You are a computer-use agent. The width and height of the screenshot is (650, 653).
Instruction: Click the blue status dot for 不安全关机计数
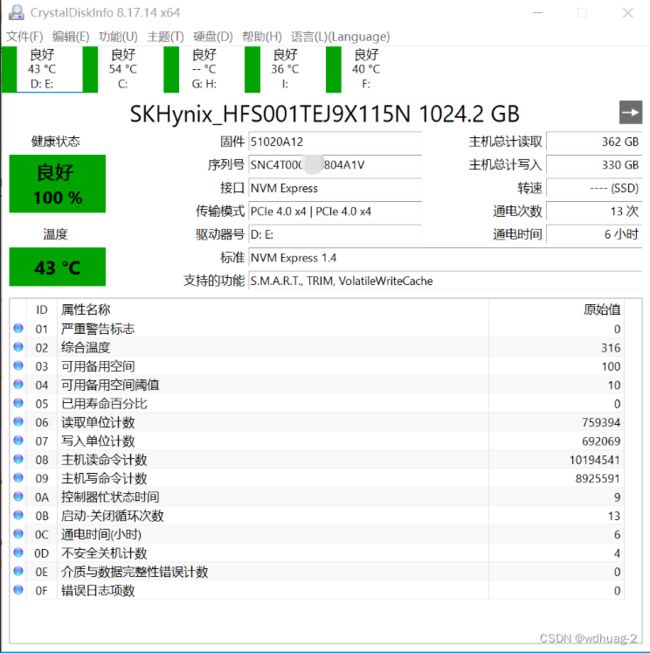pos(18,552)
